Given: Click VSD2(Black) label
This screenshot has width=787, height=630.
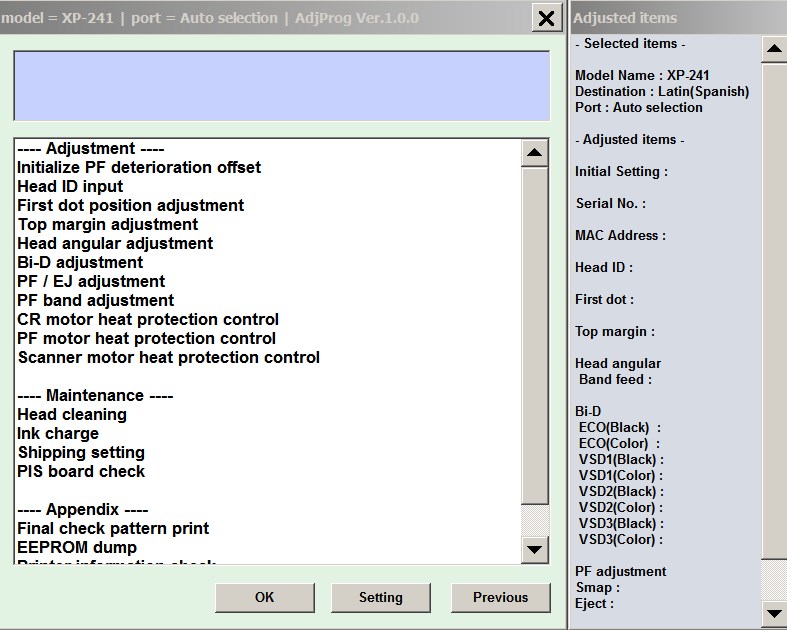Looking at the screenshot, I should tap(621, 492).
